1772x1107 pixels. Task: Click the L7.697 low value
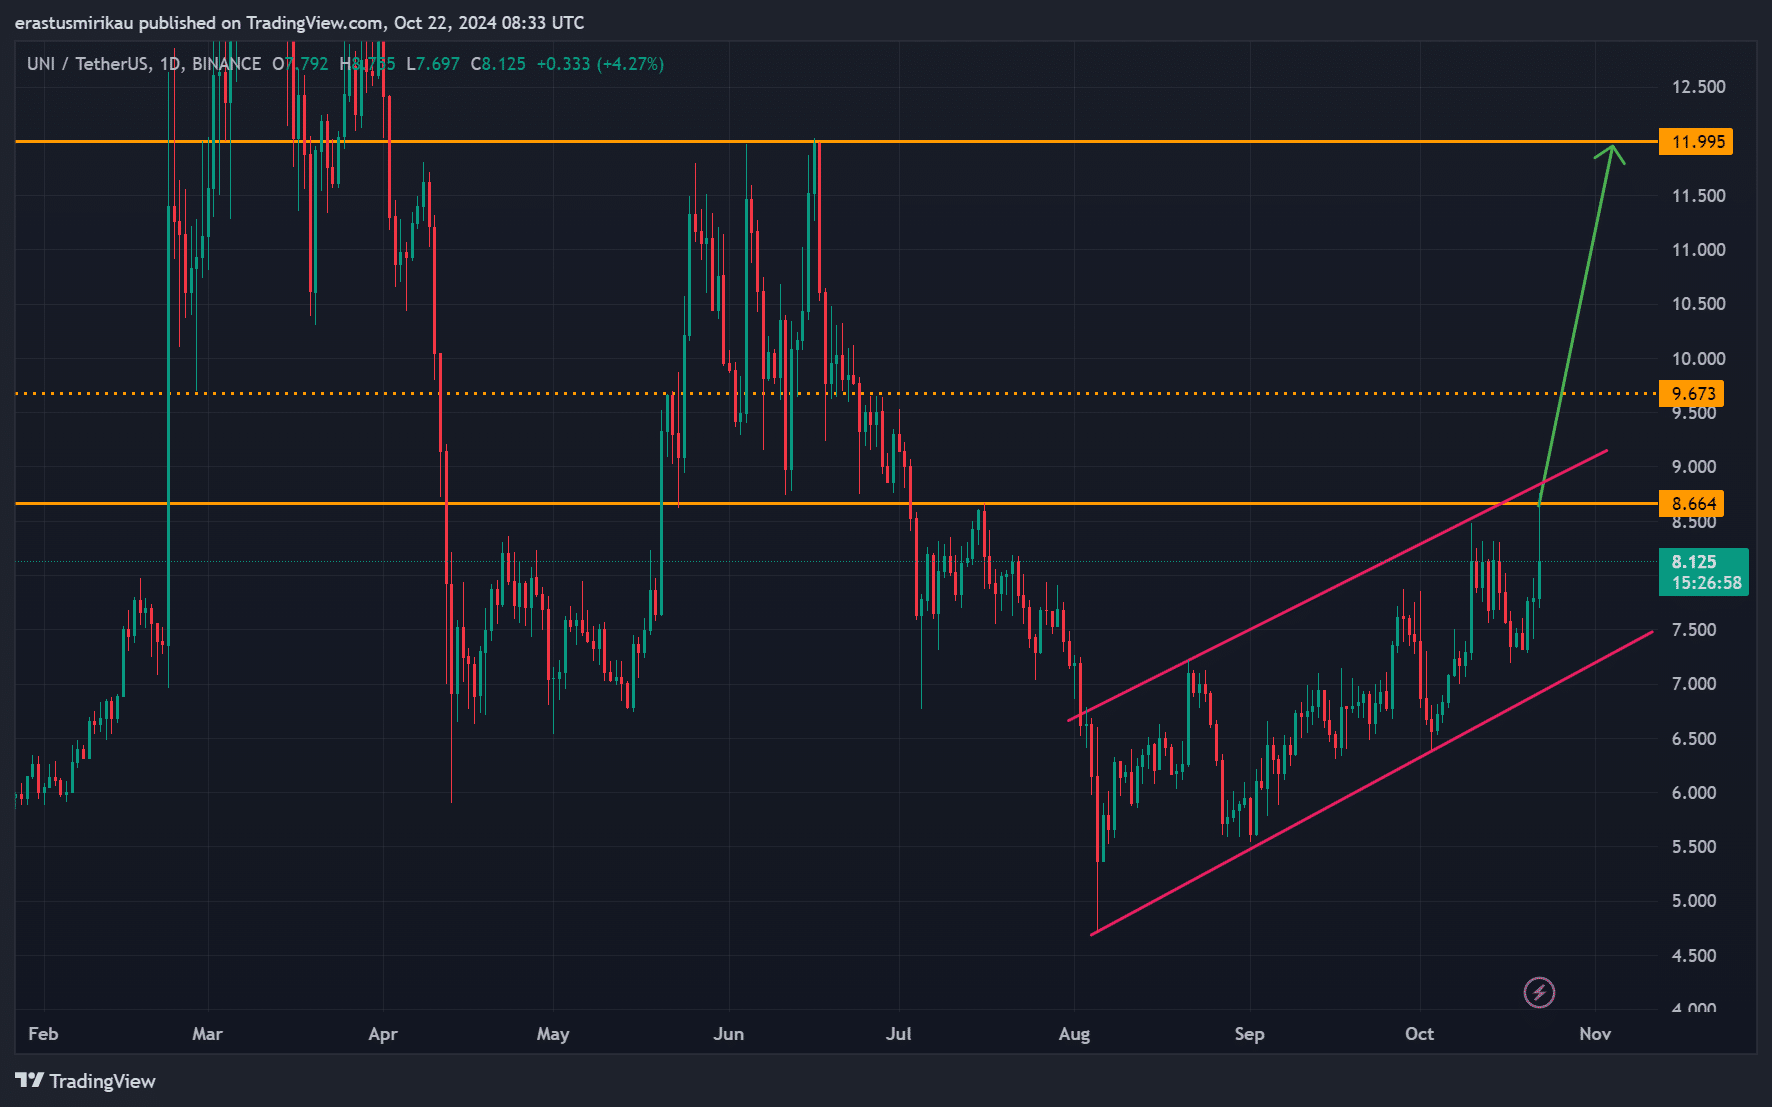[433, 64]
